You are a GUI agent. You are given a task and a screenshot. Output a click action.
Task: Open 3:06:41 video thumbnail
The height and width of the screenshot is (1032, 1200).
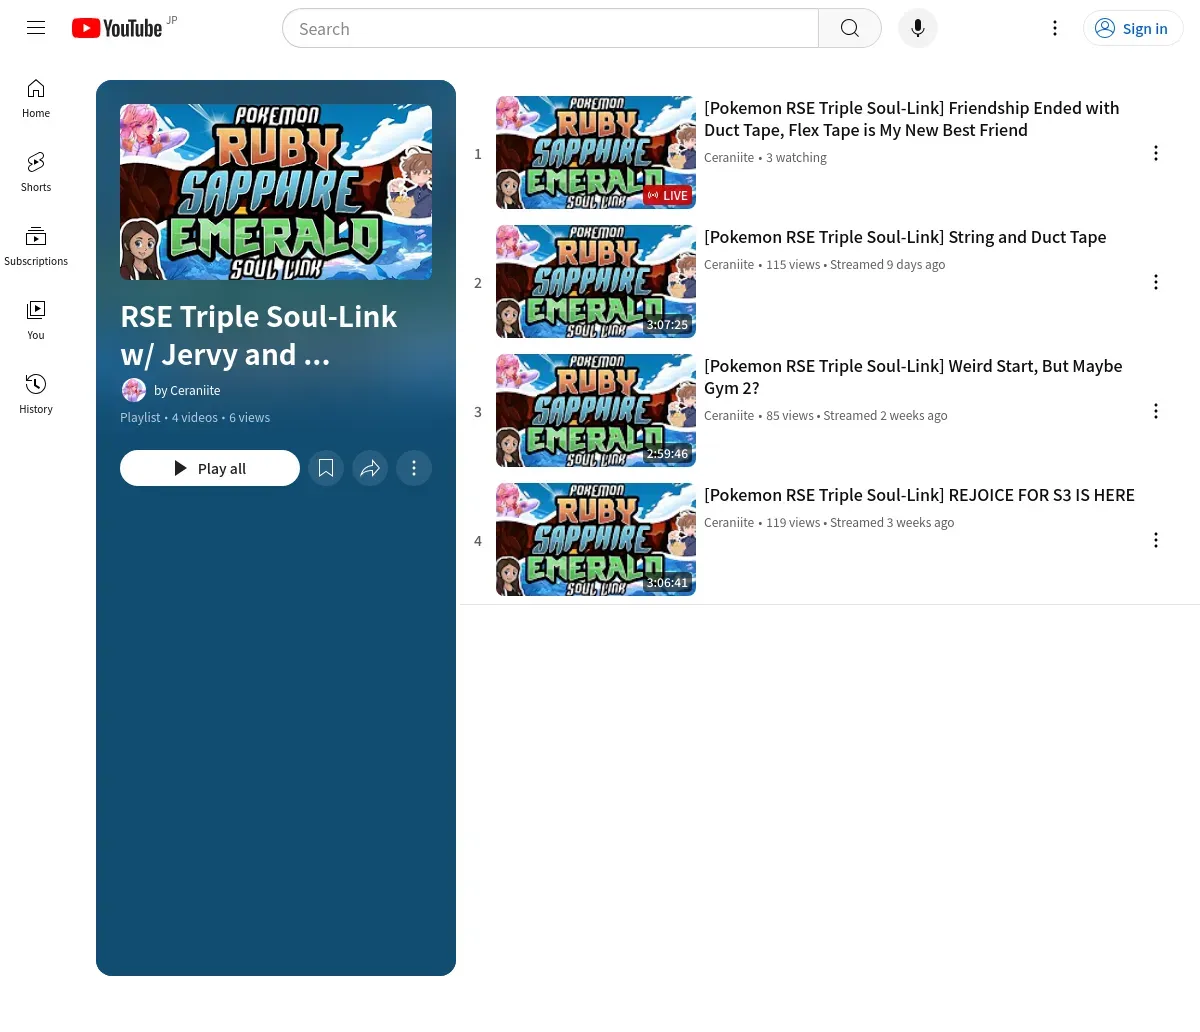coord(596,540)
